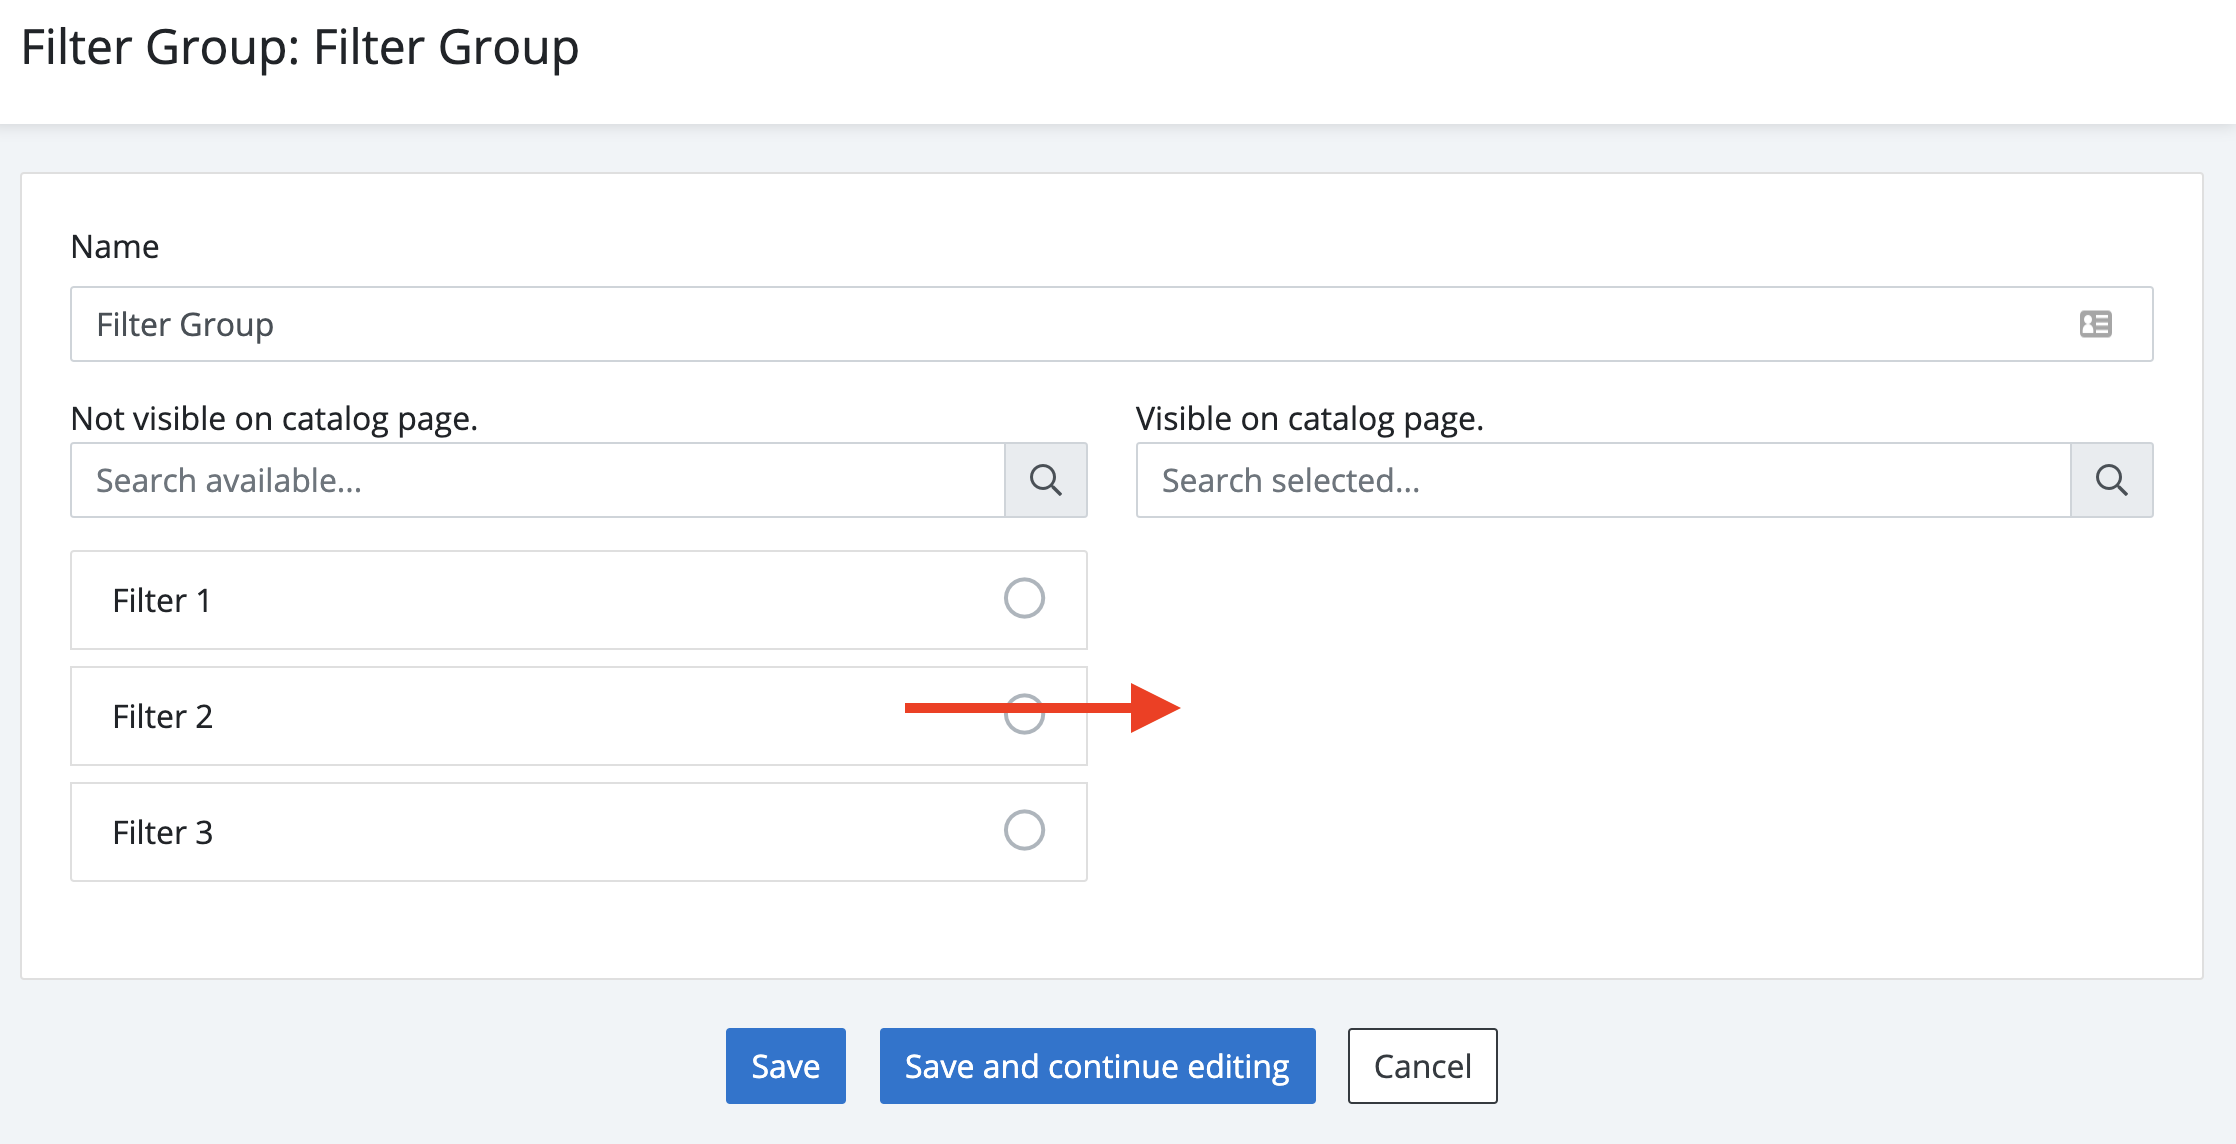This screenshot has height=1144, width=2236.
Task: Focus the Search selected input
Action: click(x=1602, y=480)
